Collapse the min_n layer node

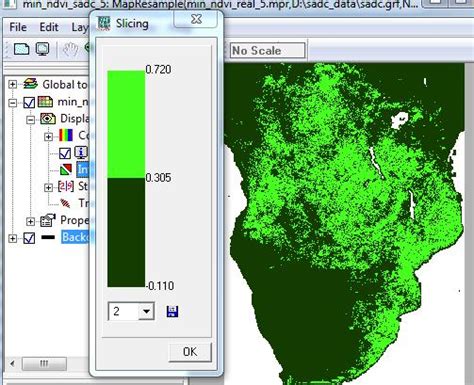point(12,102)
